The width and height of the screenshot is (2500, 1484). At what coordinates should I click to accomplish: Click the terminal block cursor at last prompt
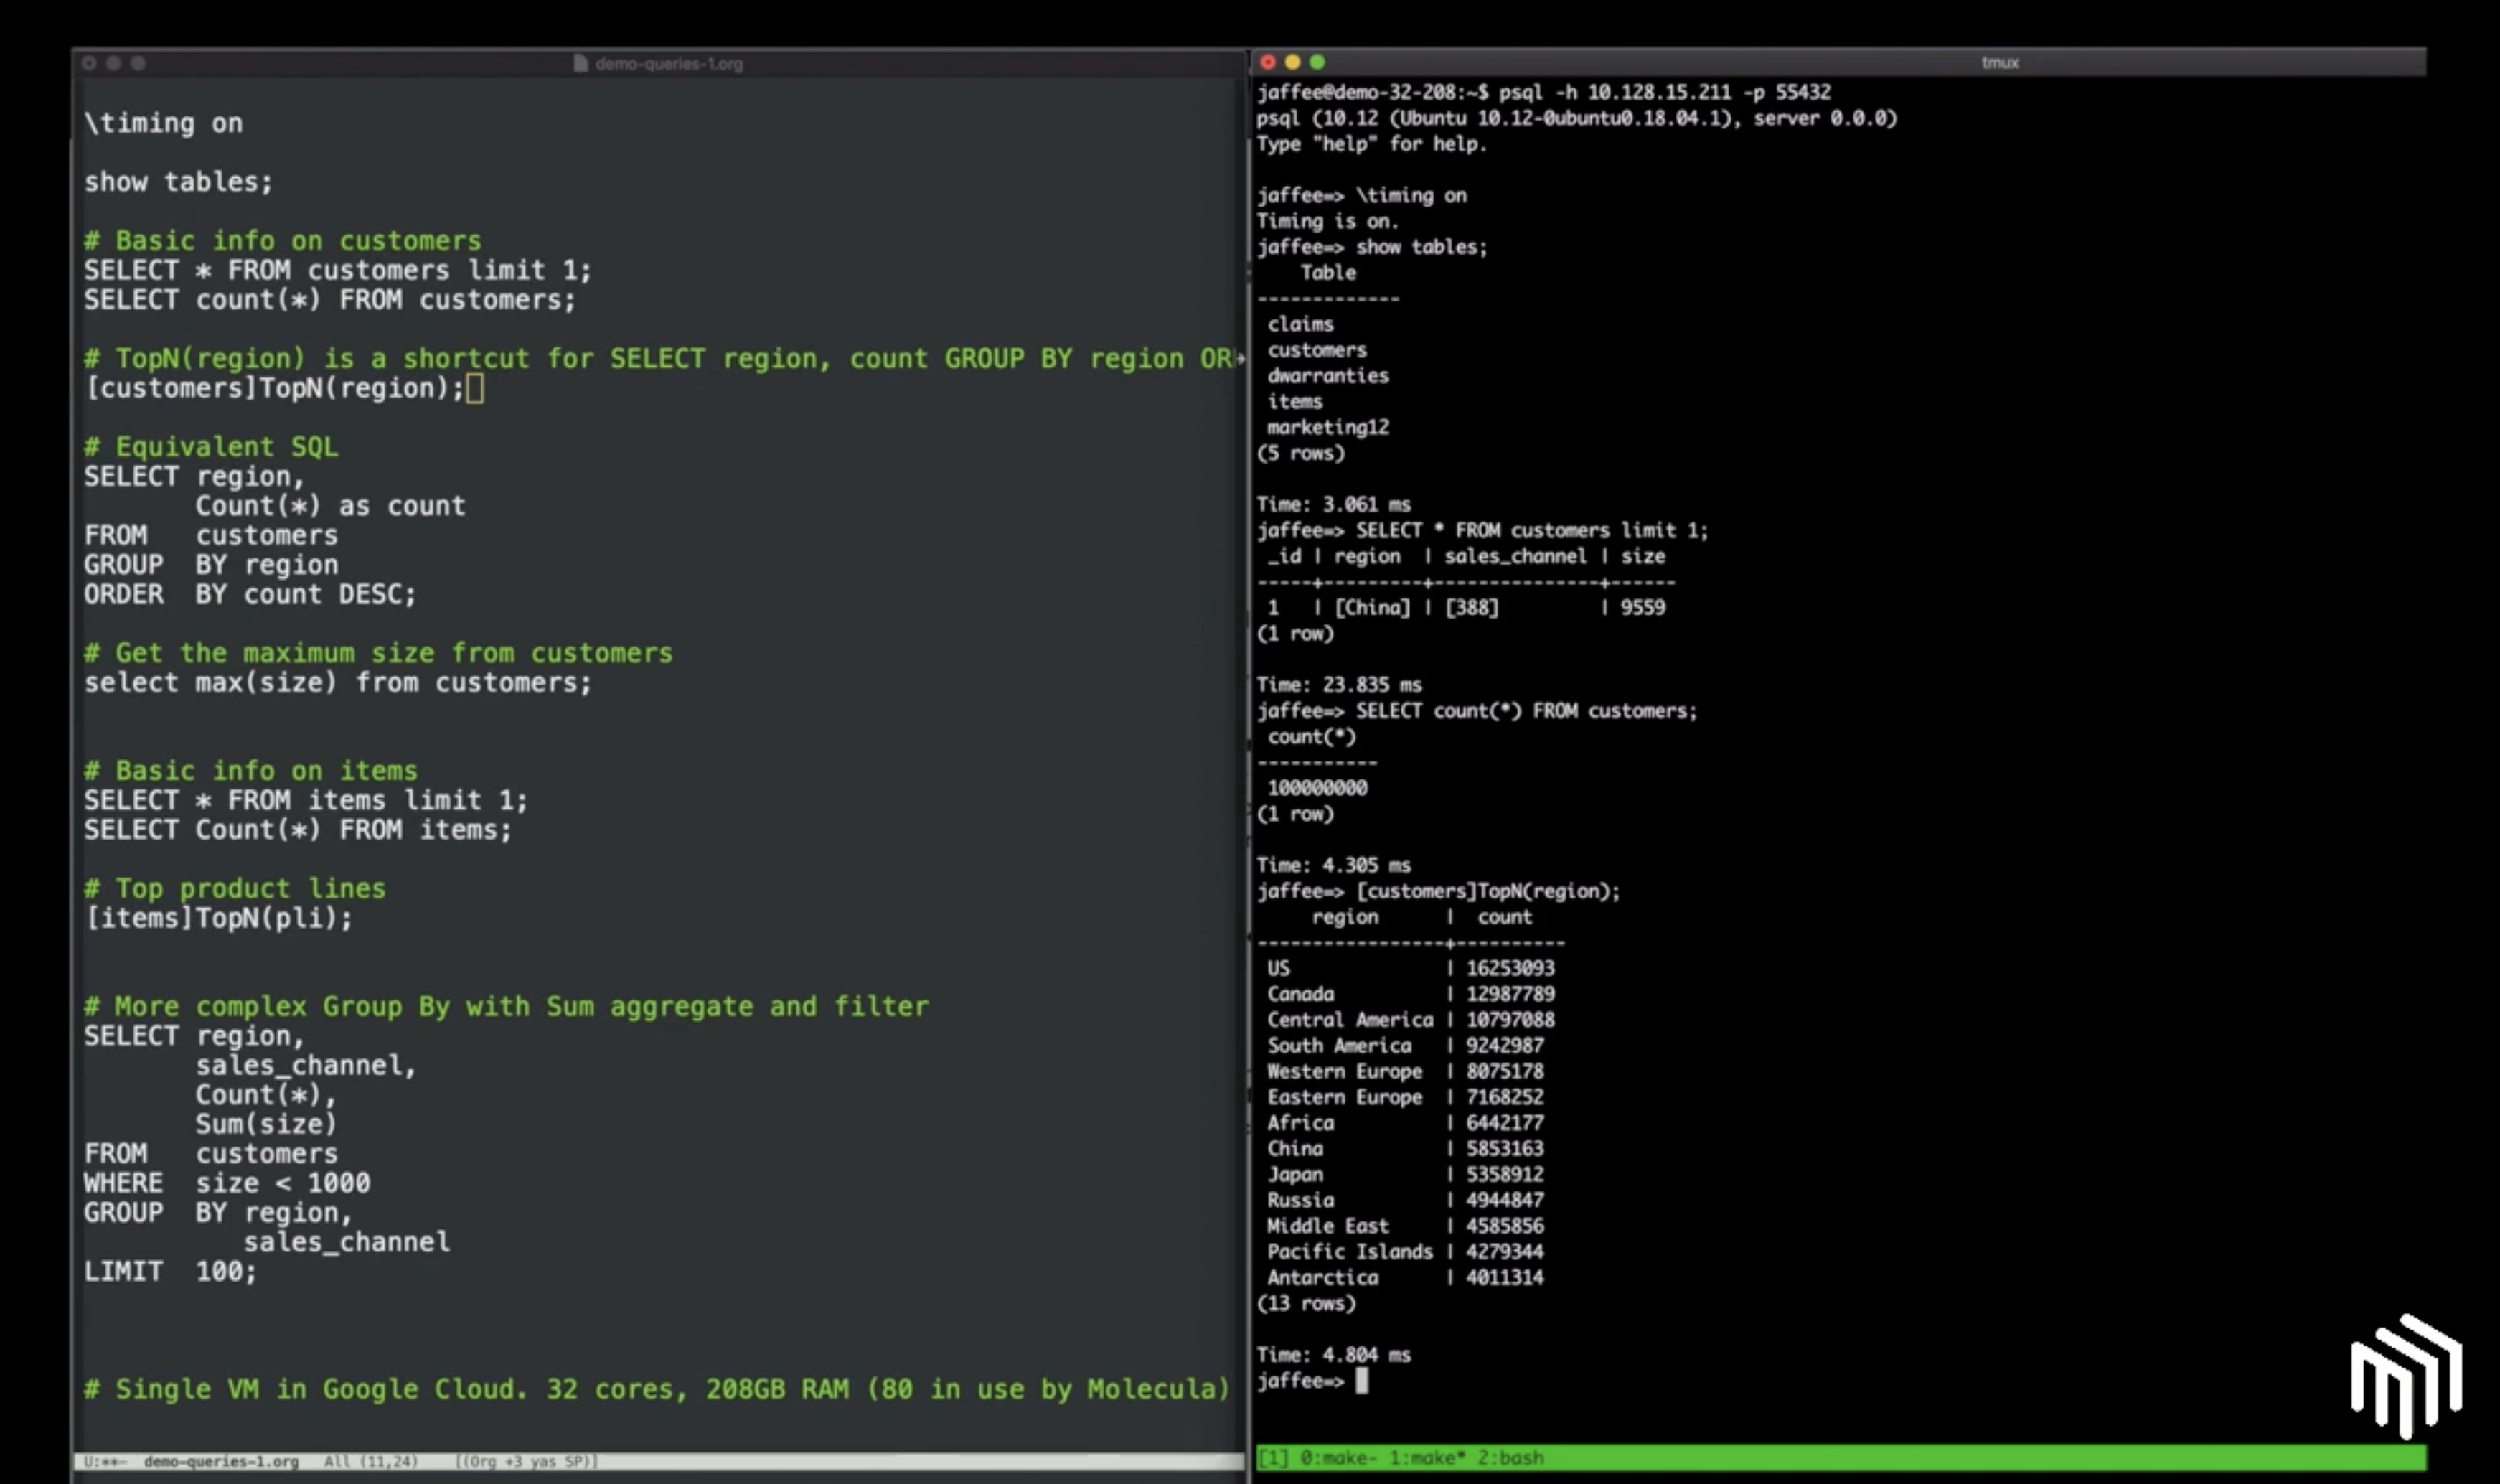coord(1361,1381)
